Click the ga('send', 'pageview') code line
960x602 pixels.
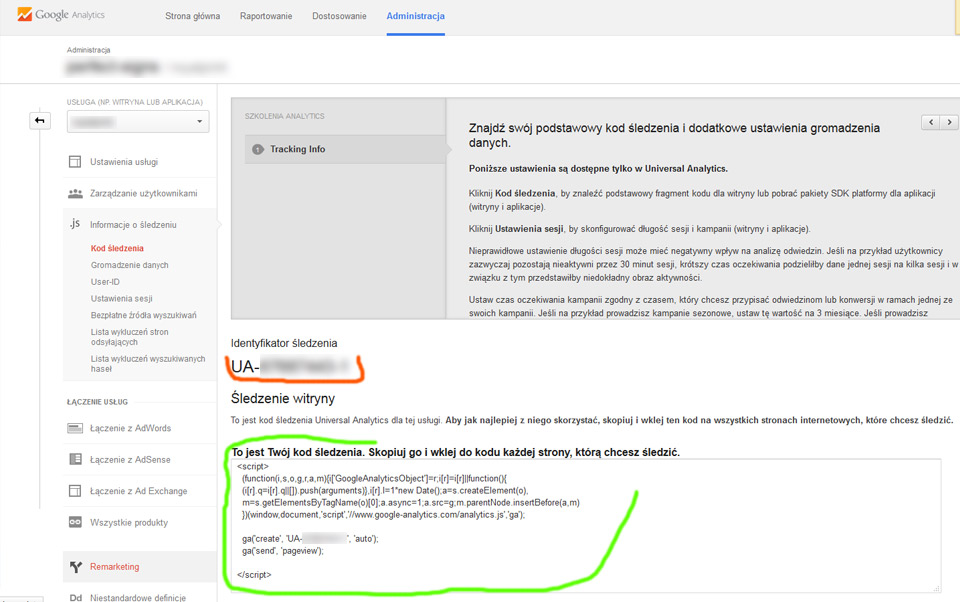282,551
